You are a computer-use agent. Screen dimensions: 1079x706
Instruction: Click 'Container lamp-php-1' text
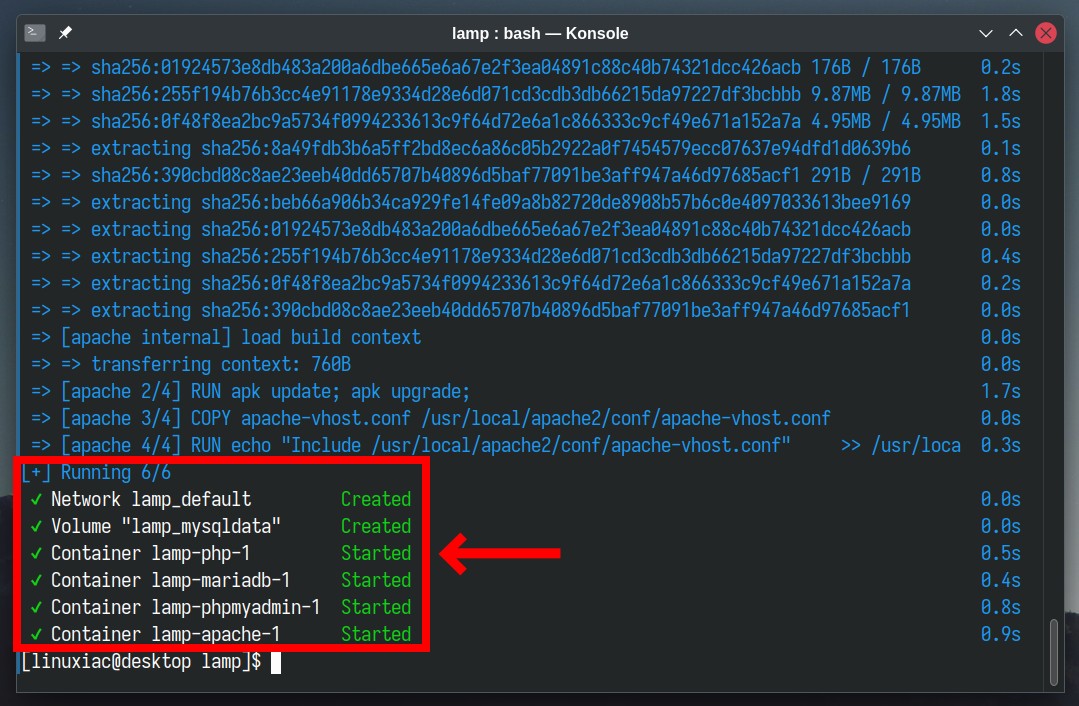point(151,553)
